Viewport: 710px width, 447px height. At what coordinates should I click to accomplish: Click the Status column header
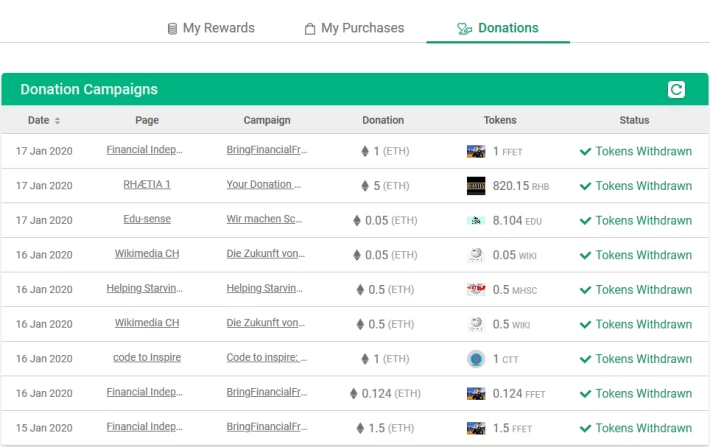tap(634, 120)
